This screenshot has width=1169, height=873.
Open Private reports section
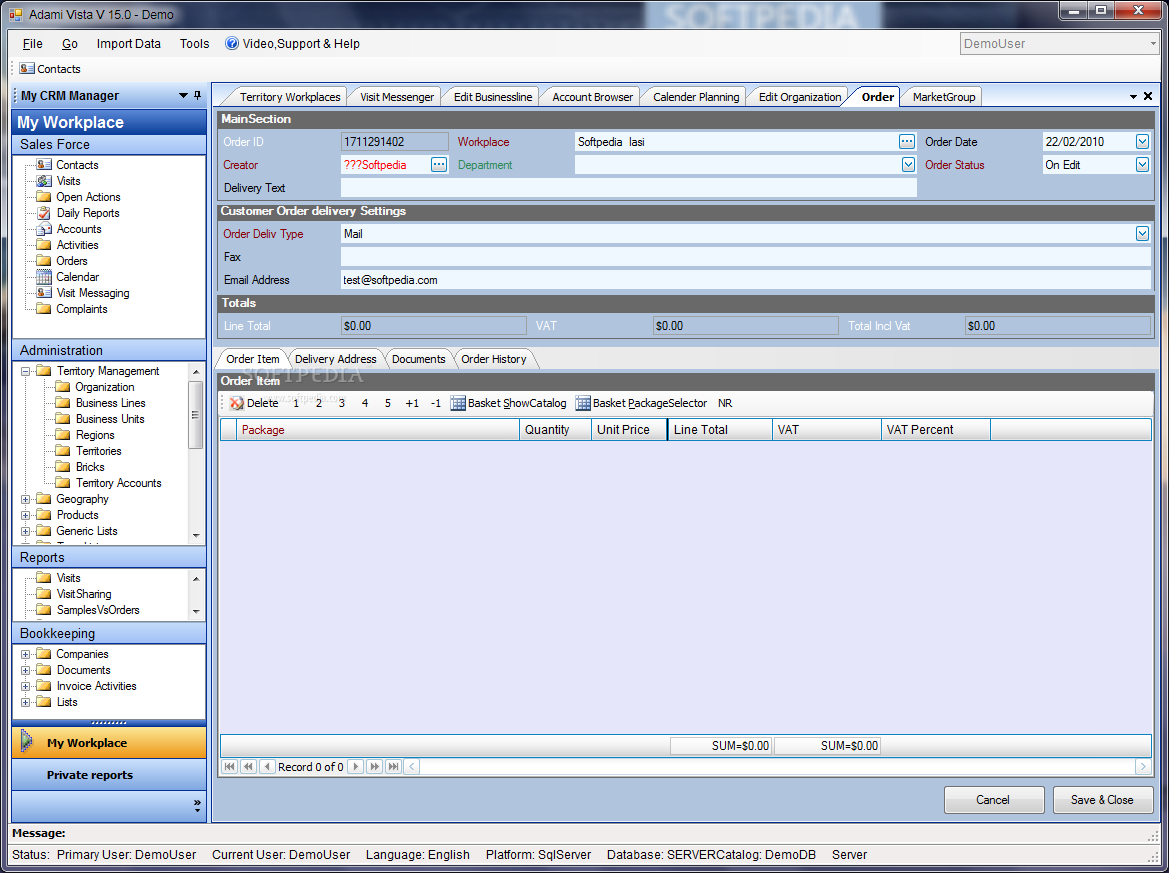pyautogui.click(x=109, y=775)
